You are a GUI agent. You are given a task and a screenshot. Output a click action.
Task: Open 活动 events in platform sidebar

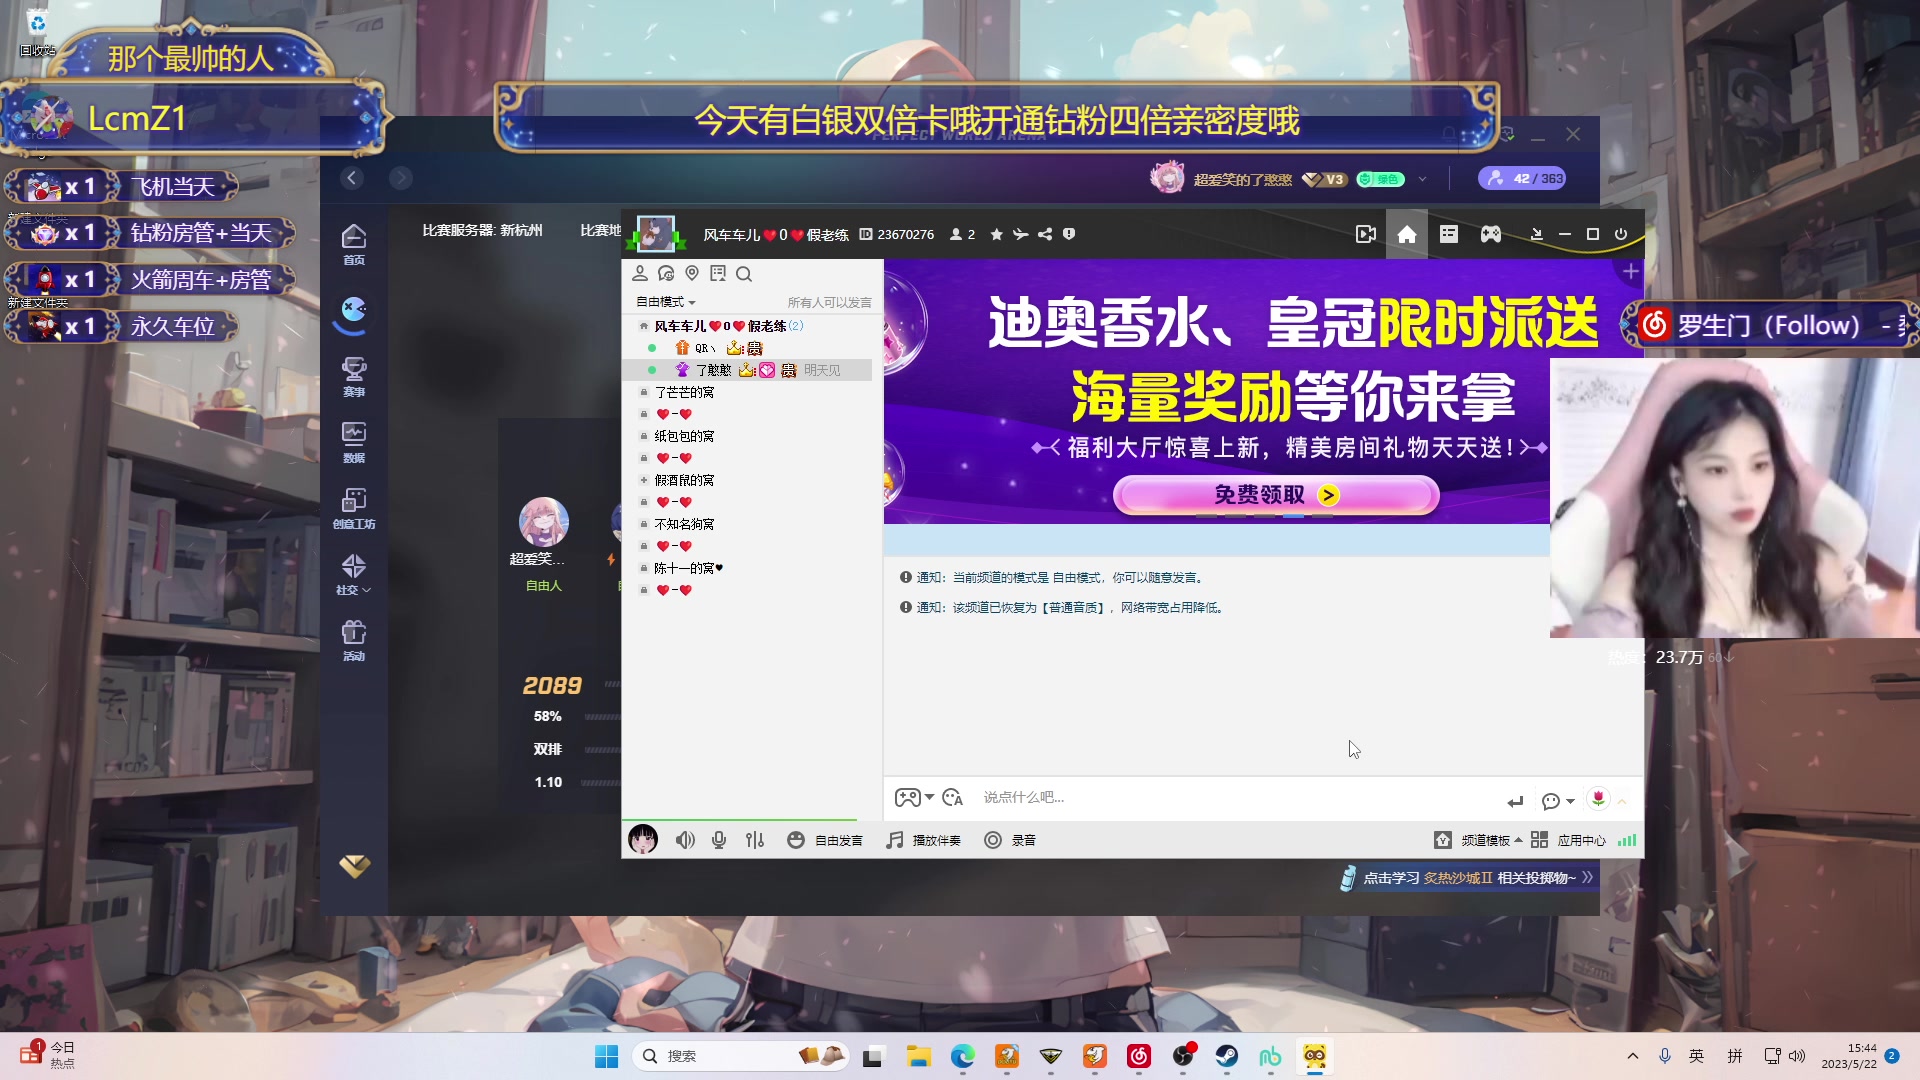click(x=354, y=641)
